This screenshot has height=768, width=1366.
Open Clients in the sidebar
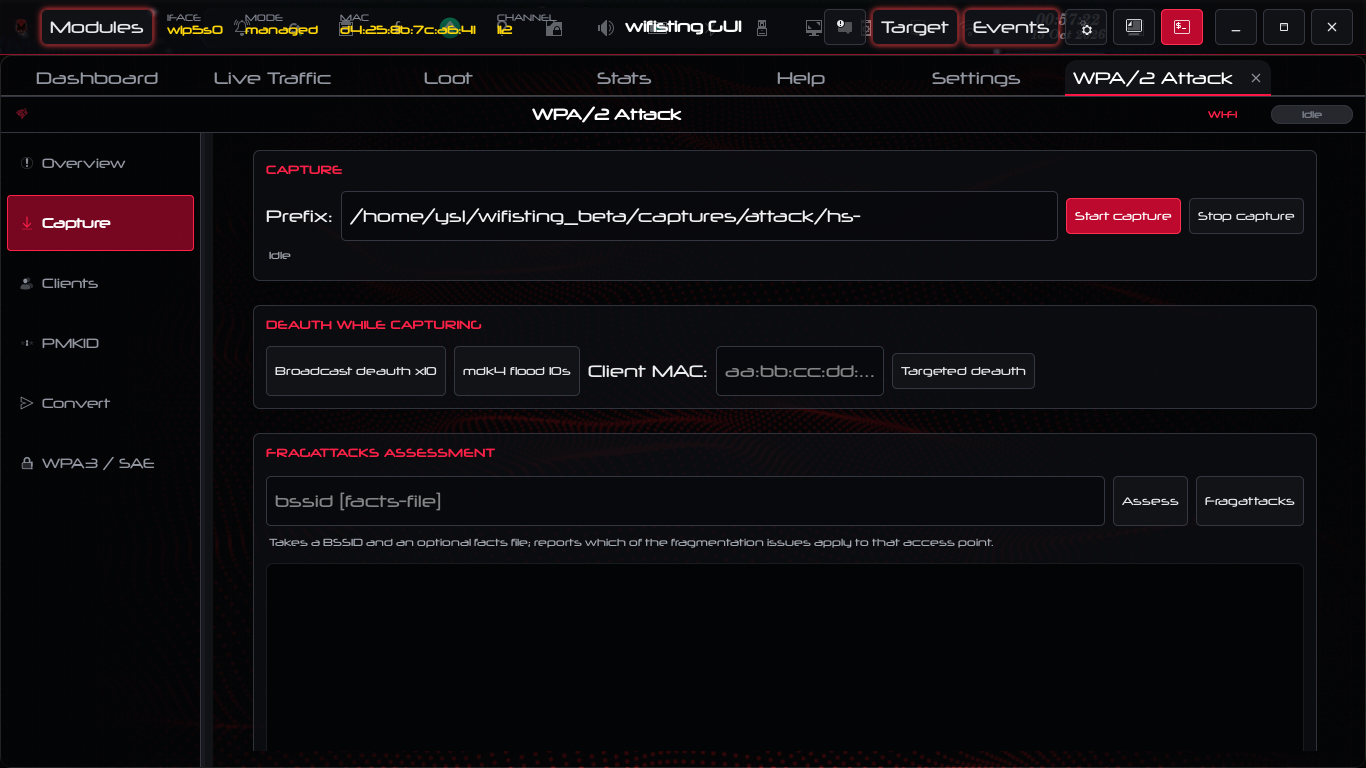coord(100,283)
